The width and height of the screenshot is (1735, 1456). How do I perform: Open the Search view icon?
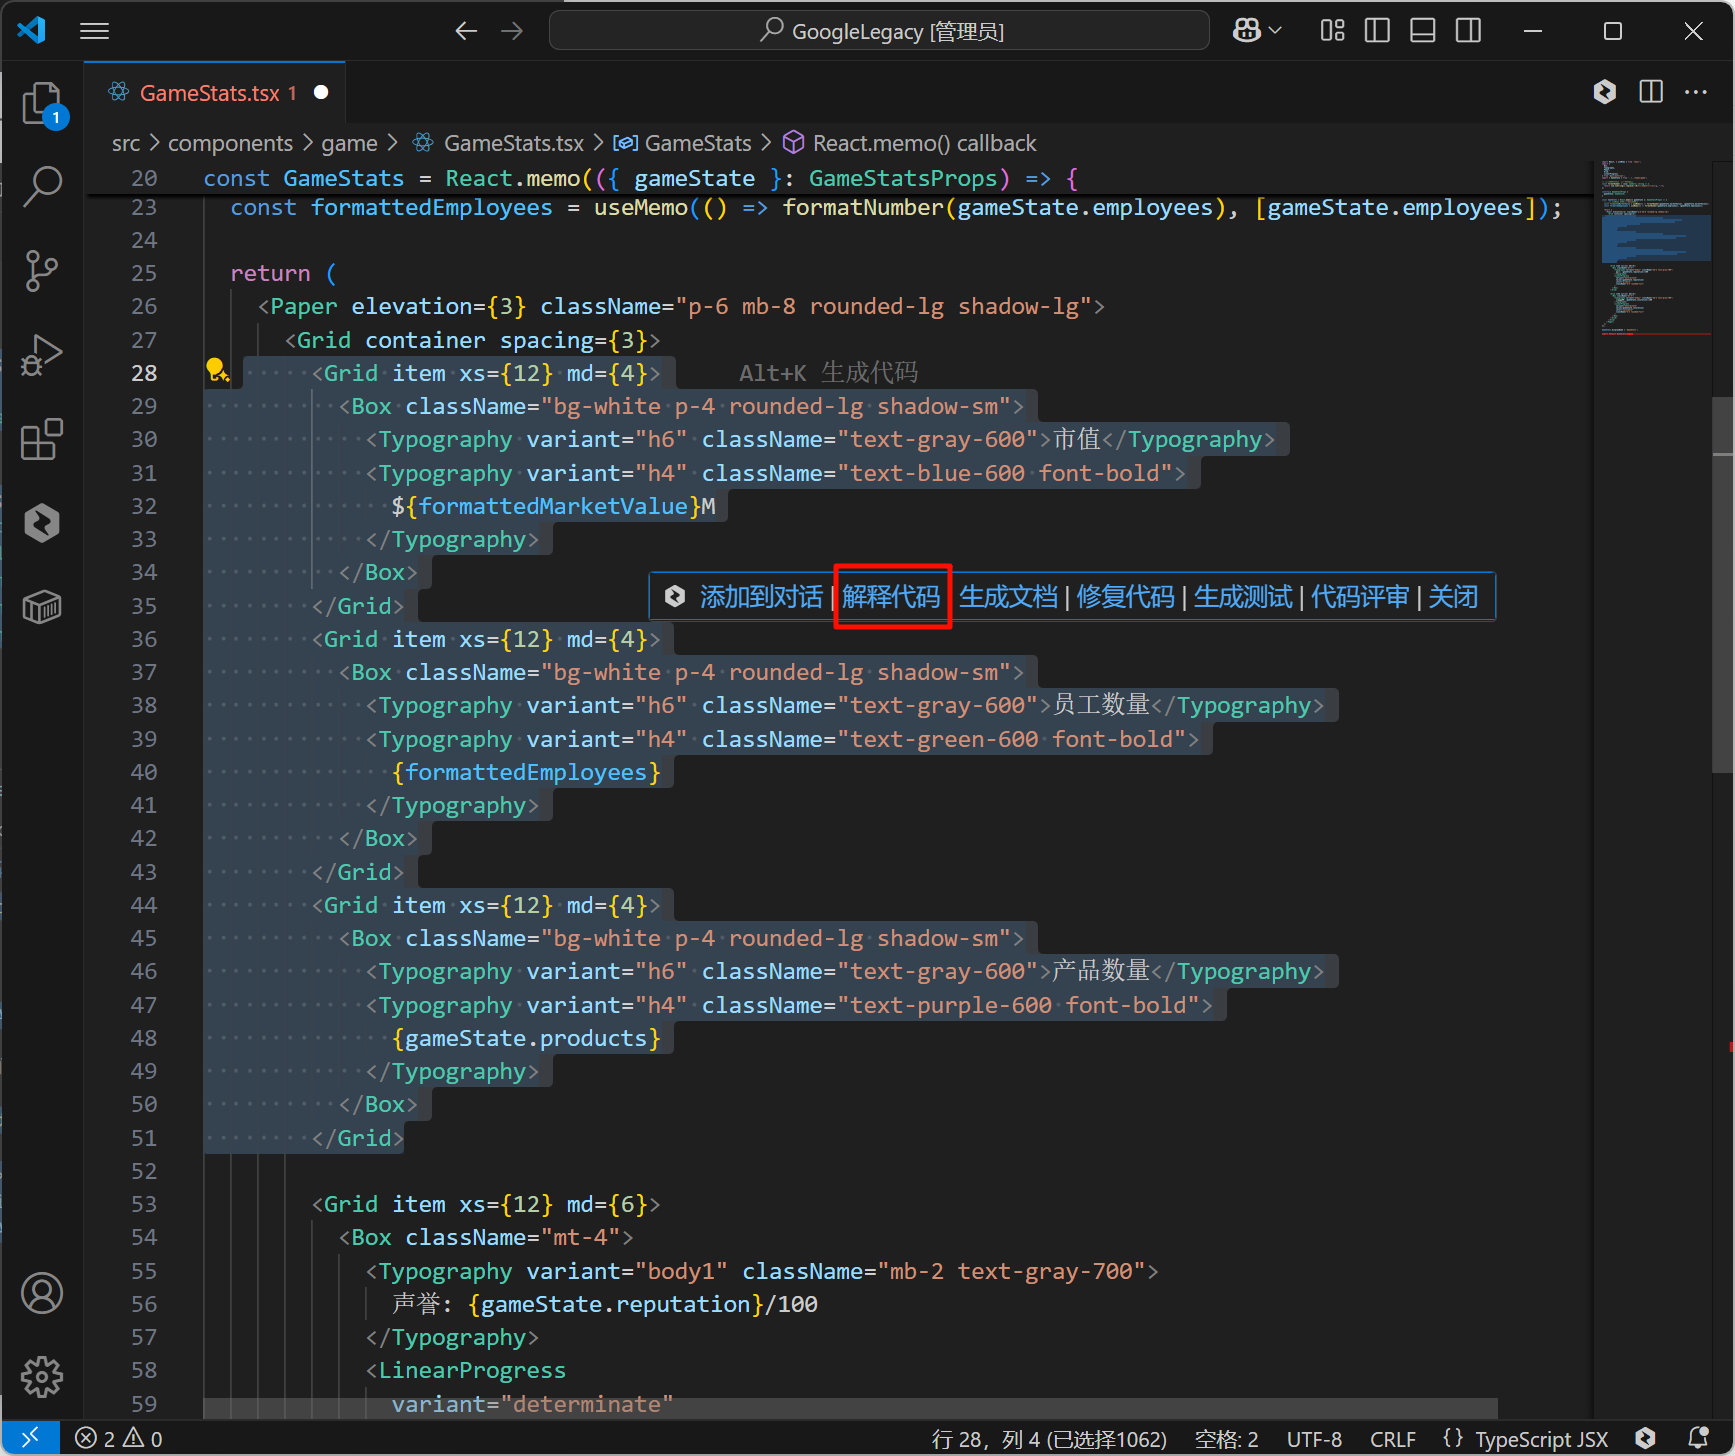coord(42,186)
